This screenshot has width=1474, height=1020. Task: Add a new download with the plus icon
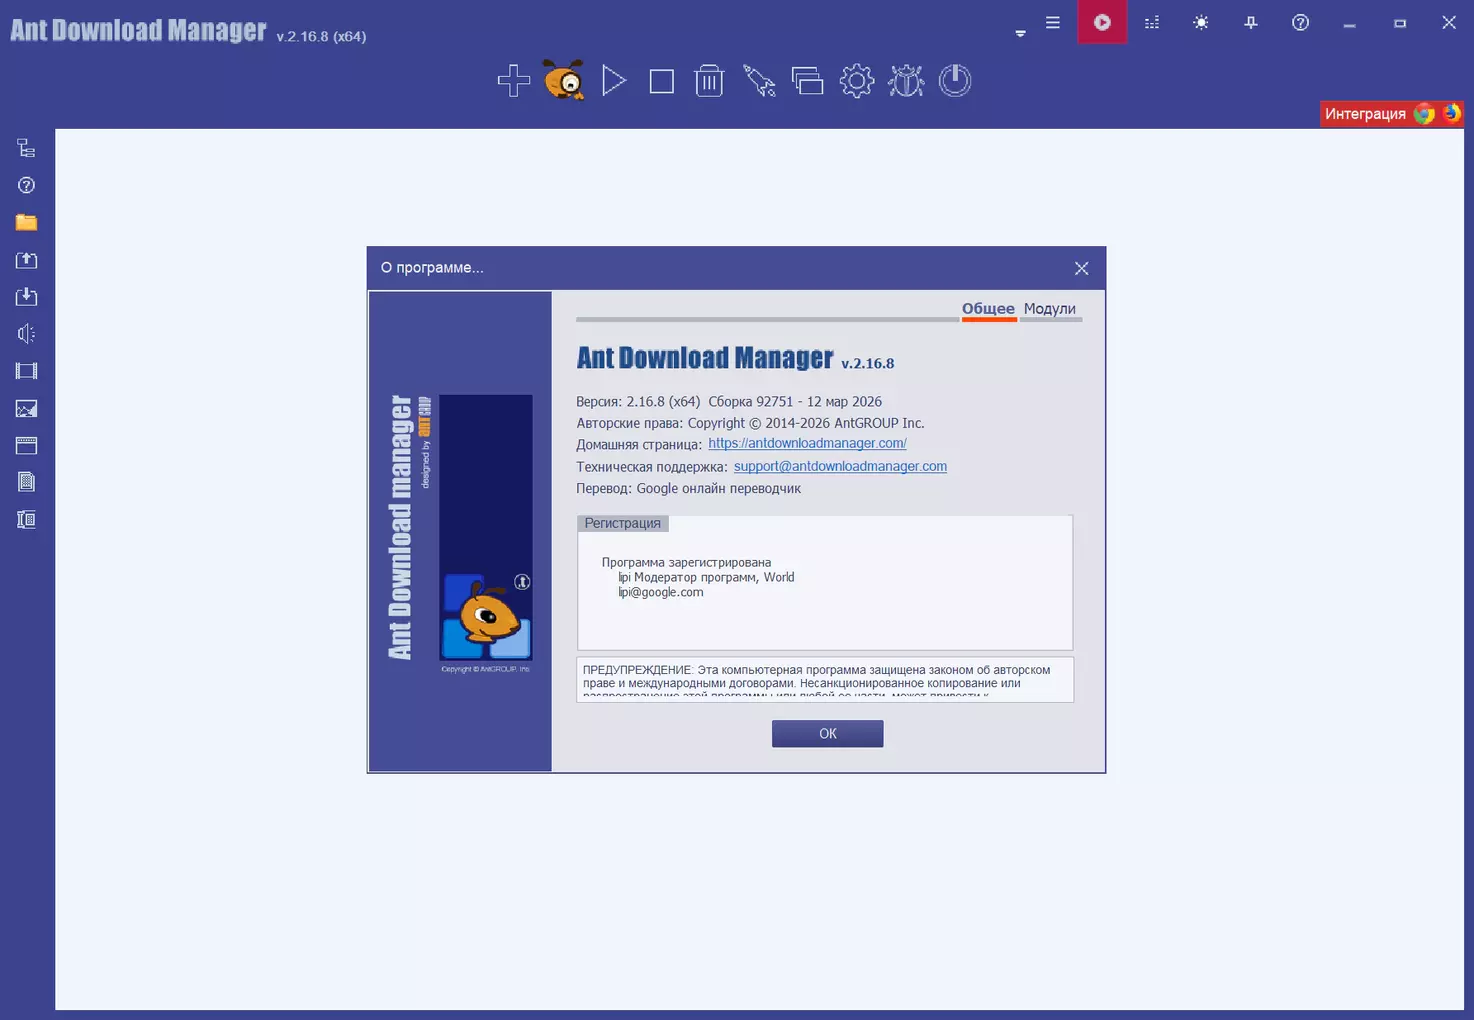click(x=514, y=81)
